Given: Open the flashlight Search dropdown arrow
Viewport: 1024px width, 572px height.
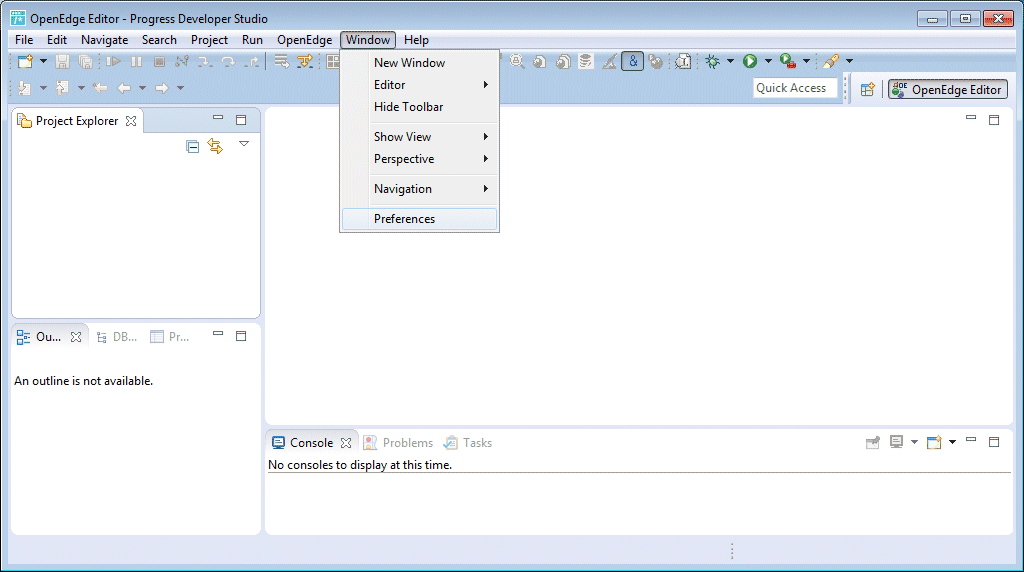Looking at the screenshot, I should pyautogui.click(x=850, y=61).
